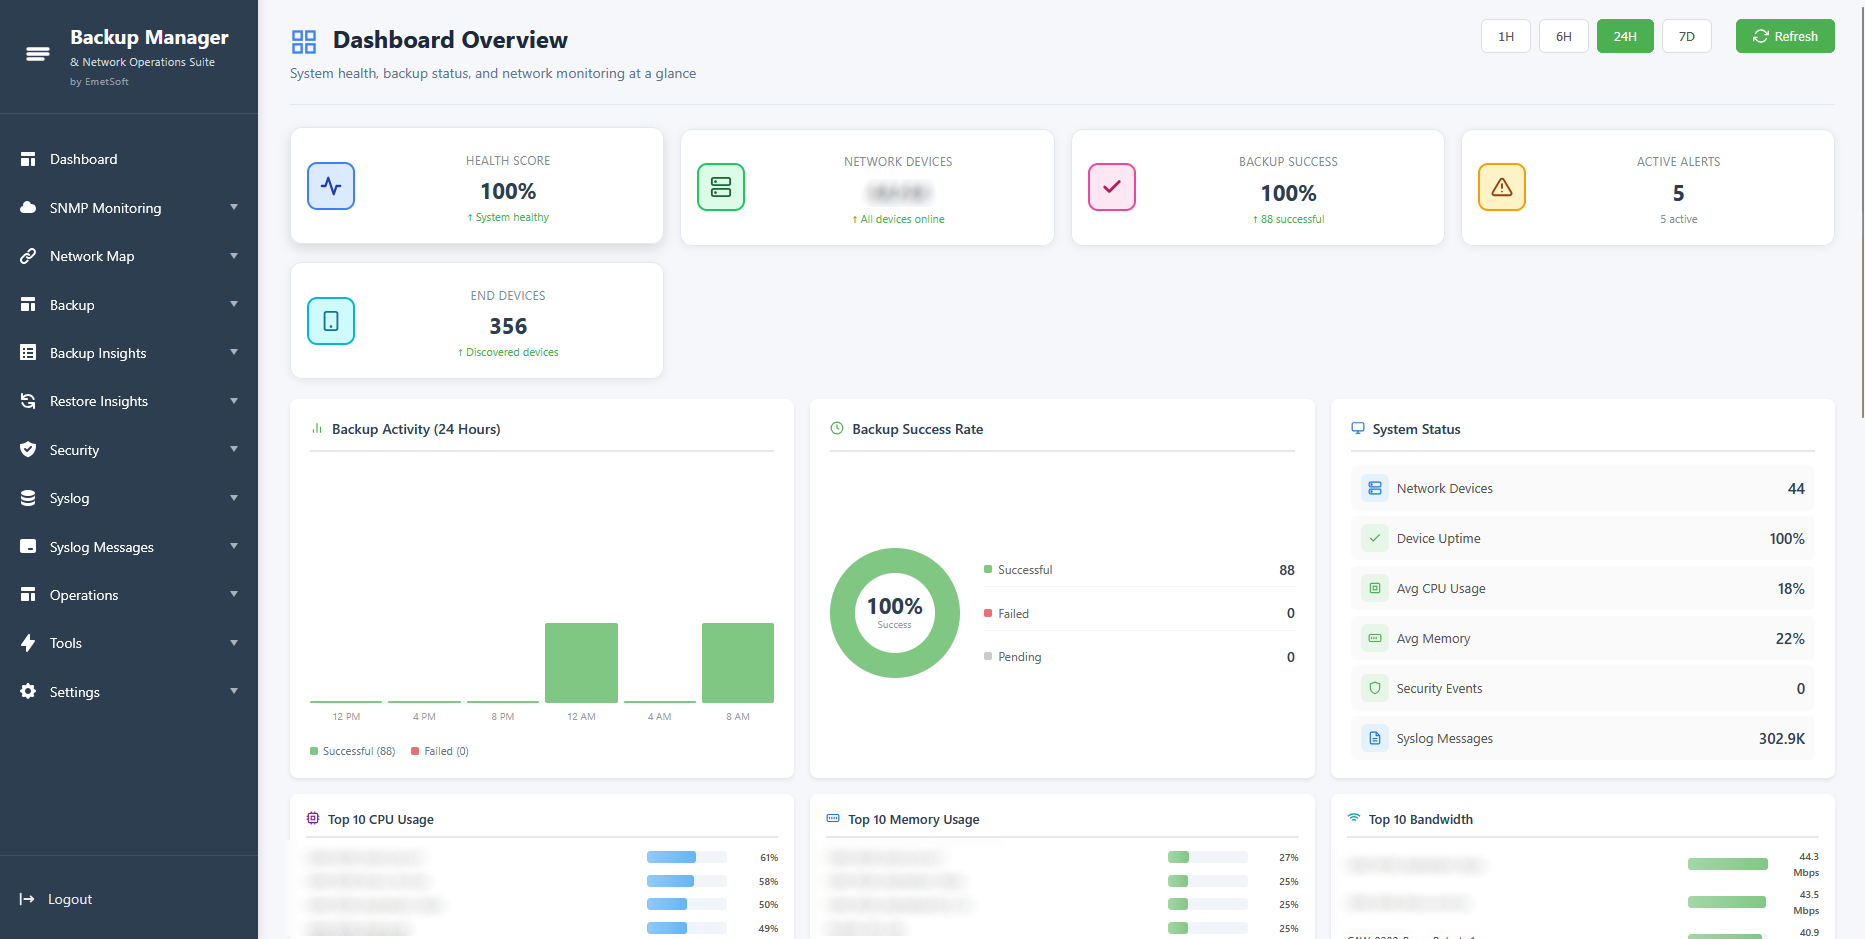Viewport: 1865px width, 939px height.
Task: Click the End Devices tablet icon
Action: [x=331, y=321]
